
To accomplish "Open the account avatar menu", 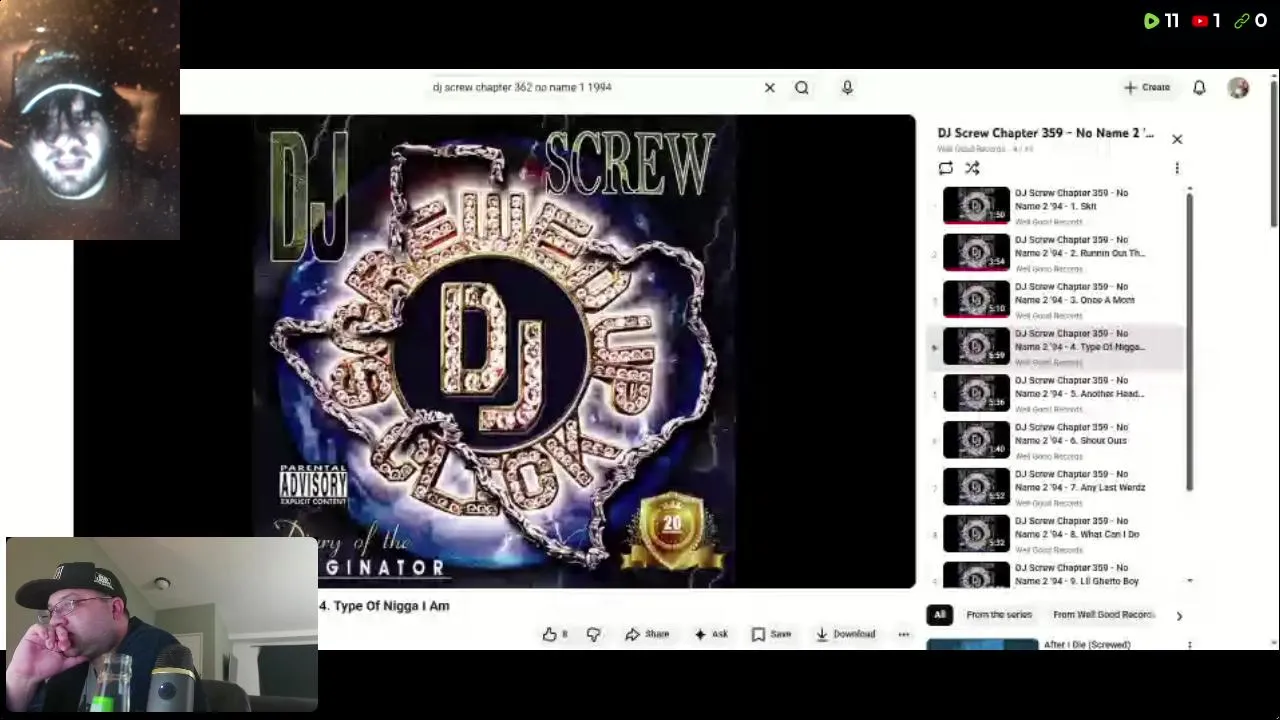I will click(x=1238, y=88).
